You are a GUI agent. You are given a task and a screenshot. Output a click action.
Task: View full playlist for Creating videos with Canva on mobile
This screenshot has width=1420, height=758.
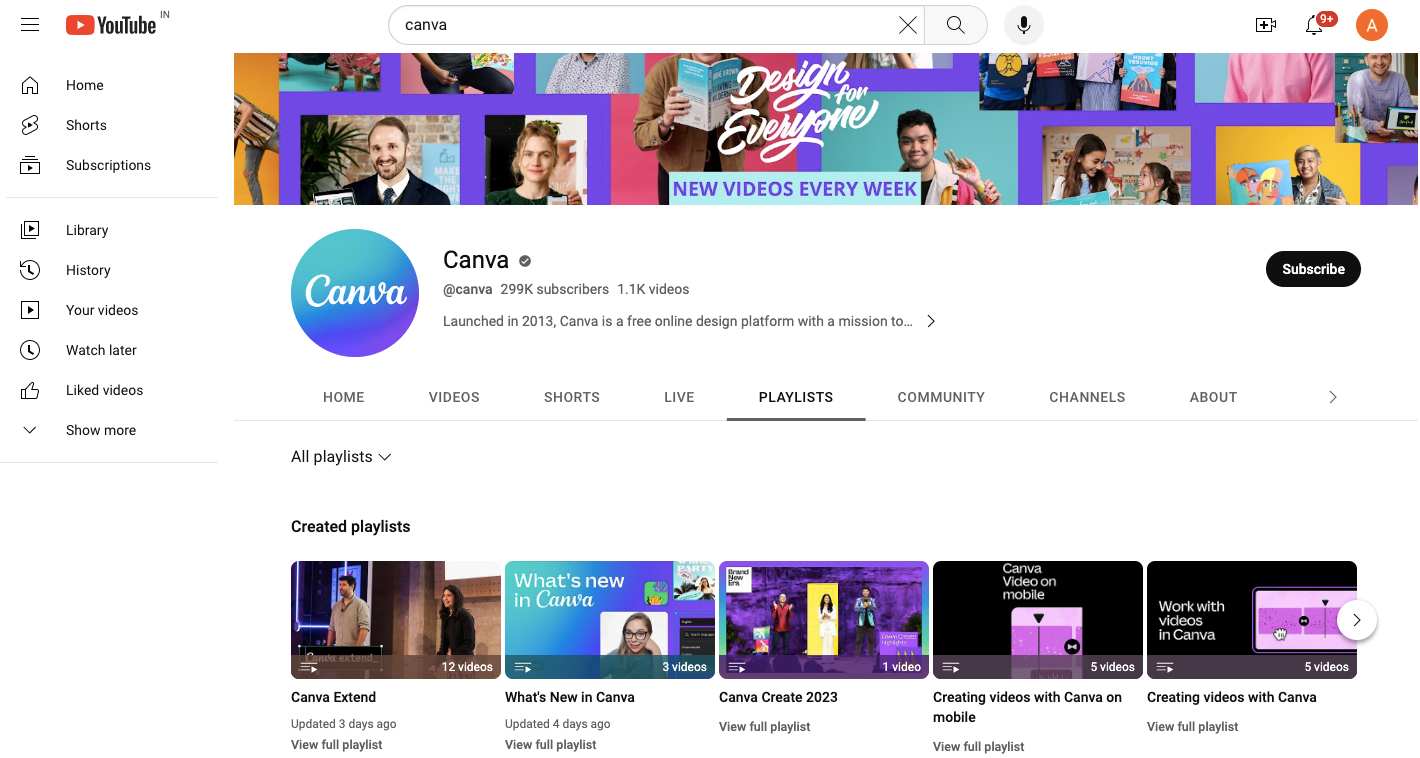(979, 747)
